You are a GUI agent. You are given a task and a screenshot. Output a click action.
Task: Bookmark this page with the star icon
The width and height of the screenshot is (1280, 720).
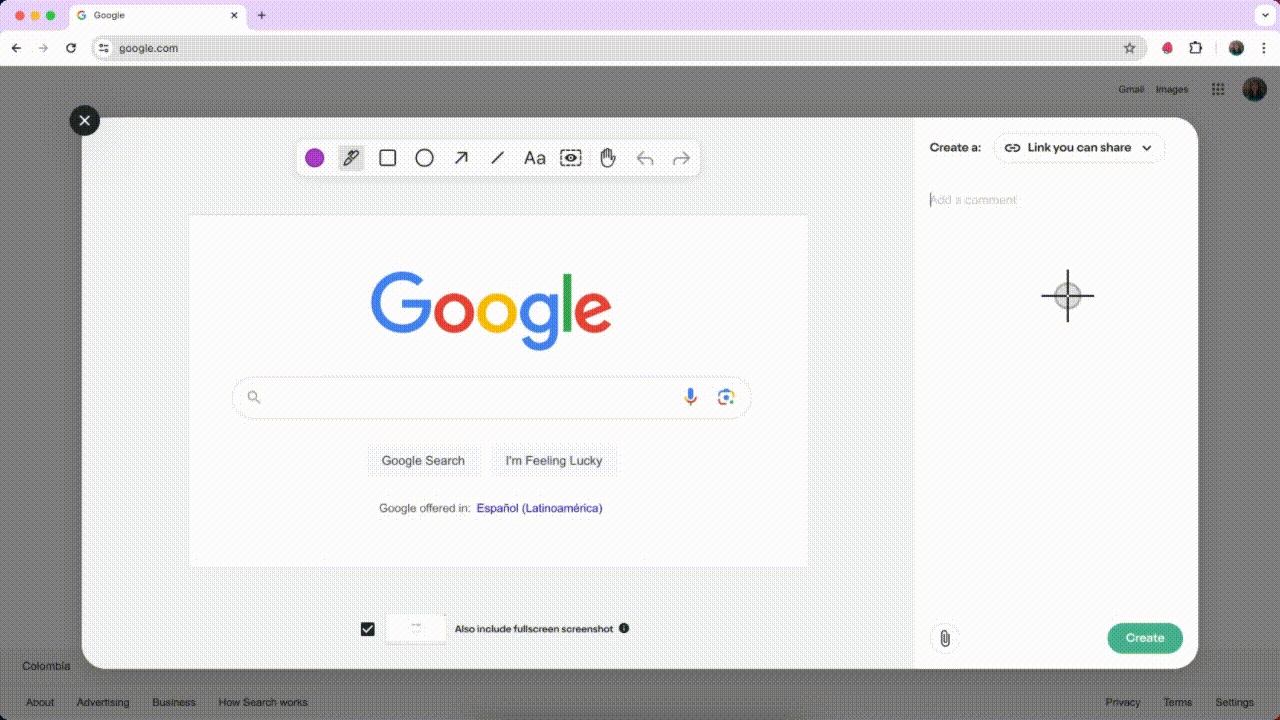click(1130, 48)
